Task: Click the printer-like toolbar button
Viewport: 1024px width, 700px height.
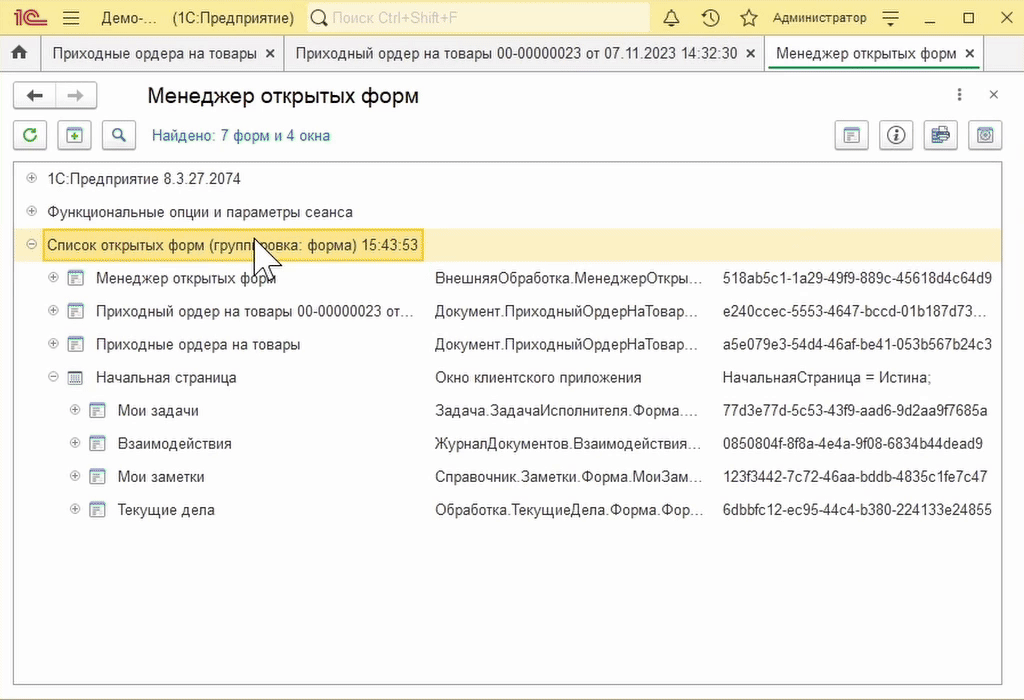Action: click(940, 135)
